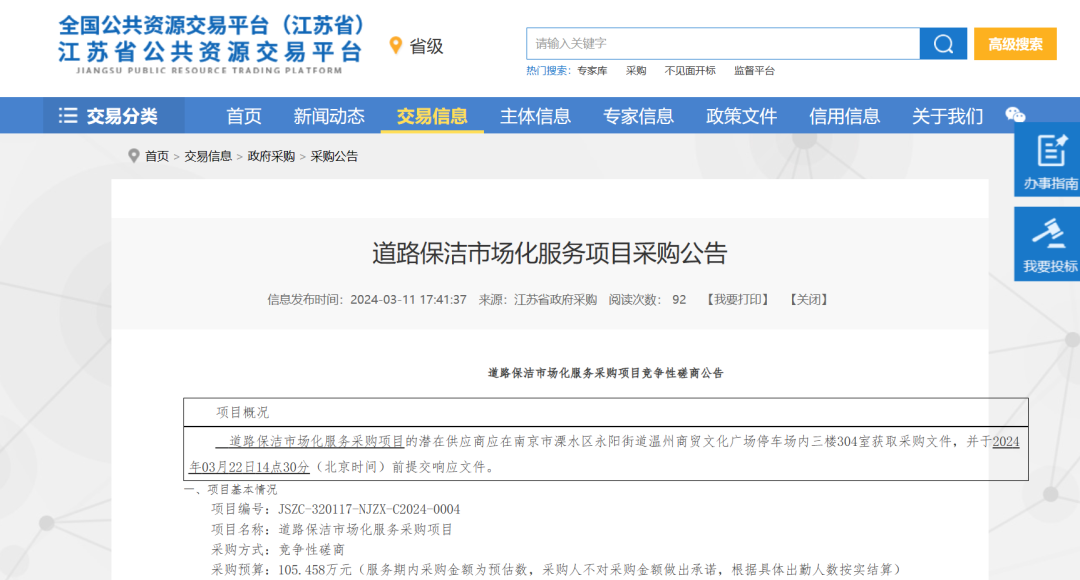Viewport: 1080px width, 580px height.
Task: Click the deadline text 03月22日14点30分
Action: pyautogui.click(x=256, y=467)
